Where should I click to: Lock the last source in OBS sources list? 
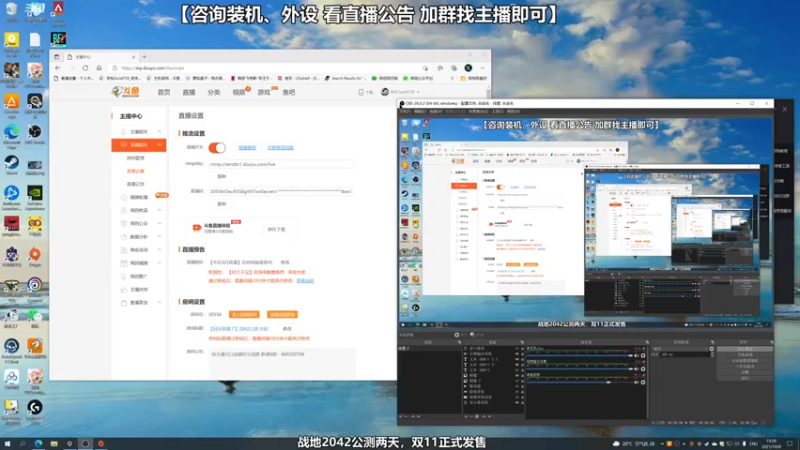(x=522, y=403)
